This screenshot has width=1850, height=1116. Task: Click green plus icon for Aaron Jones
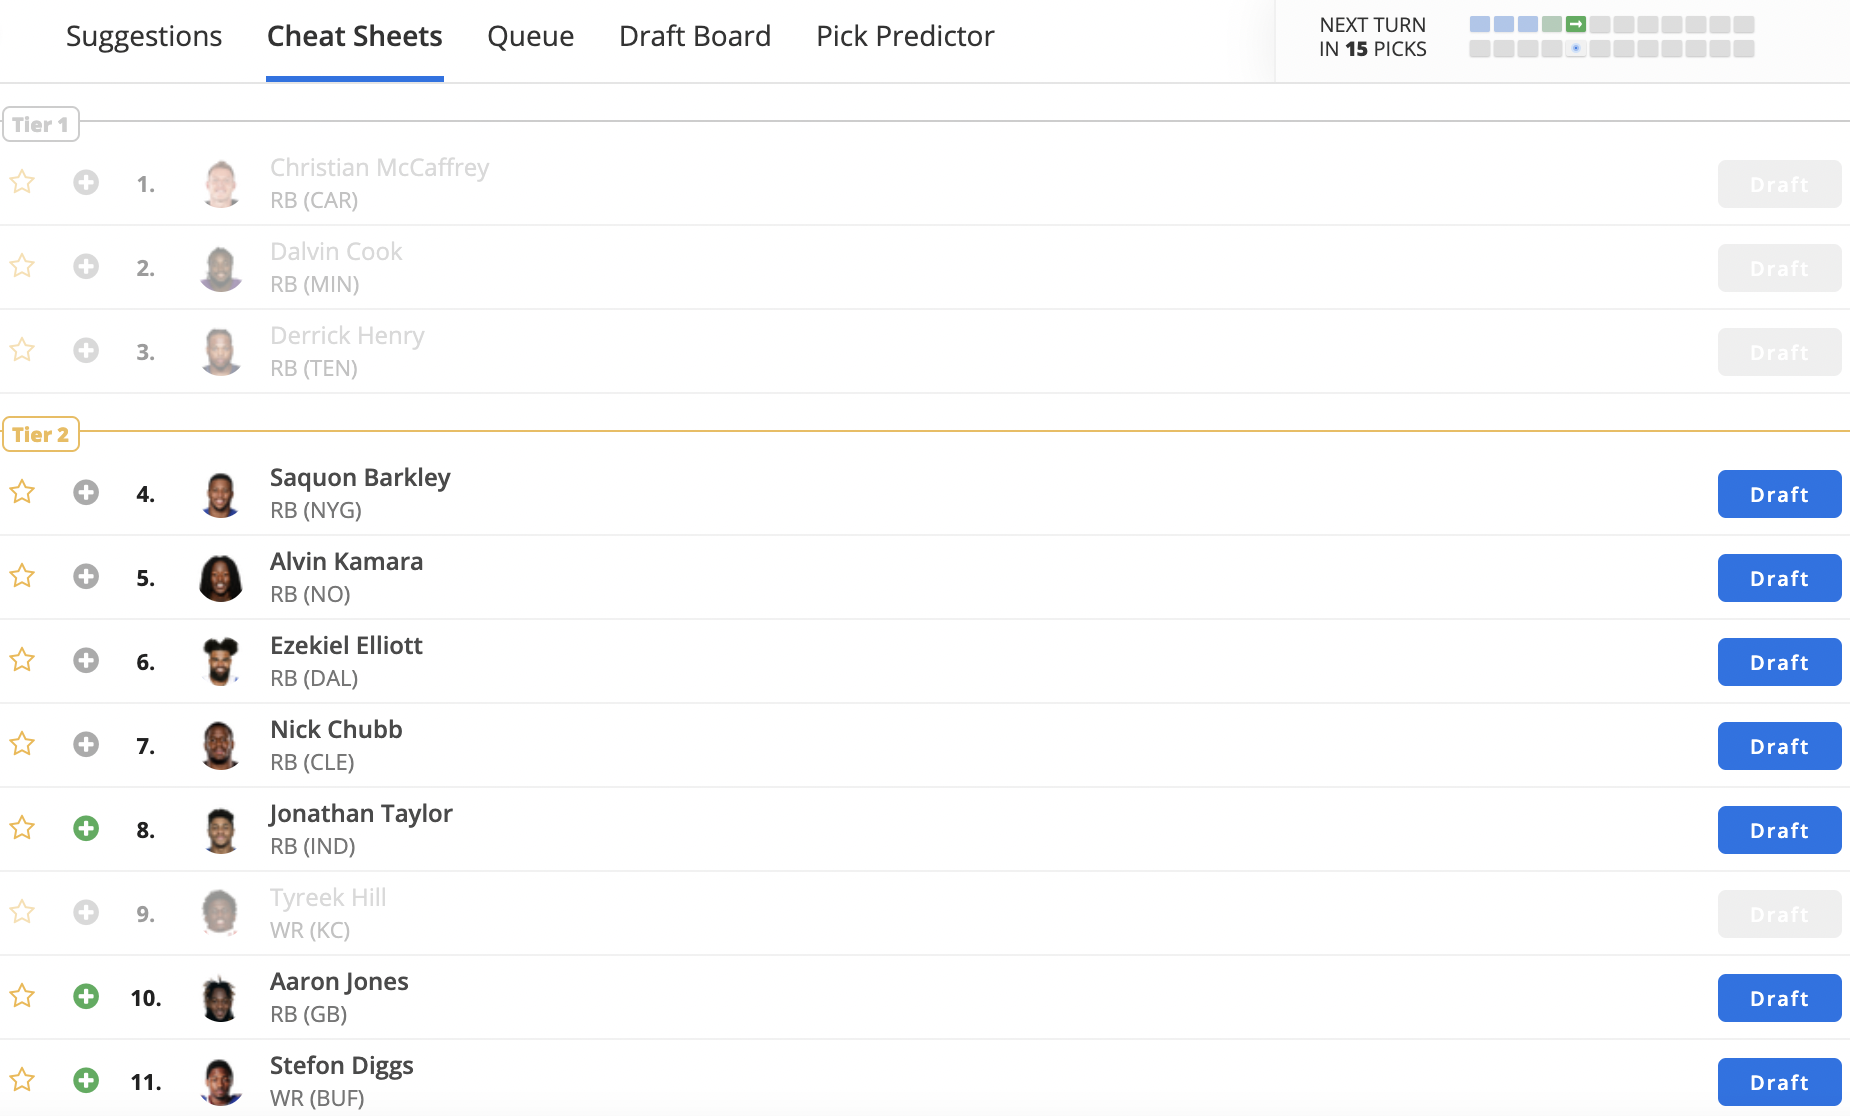coord(86,996)
